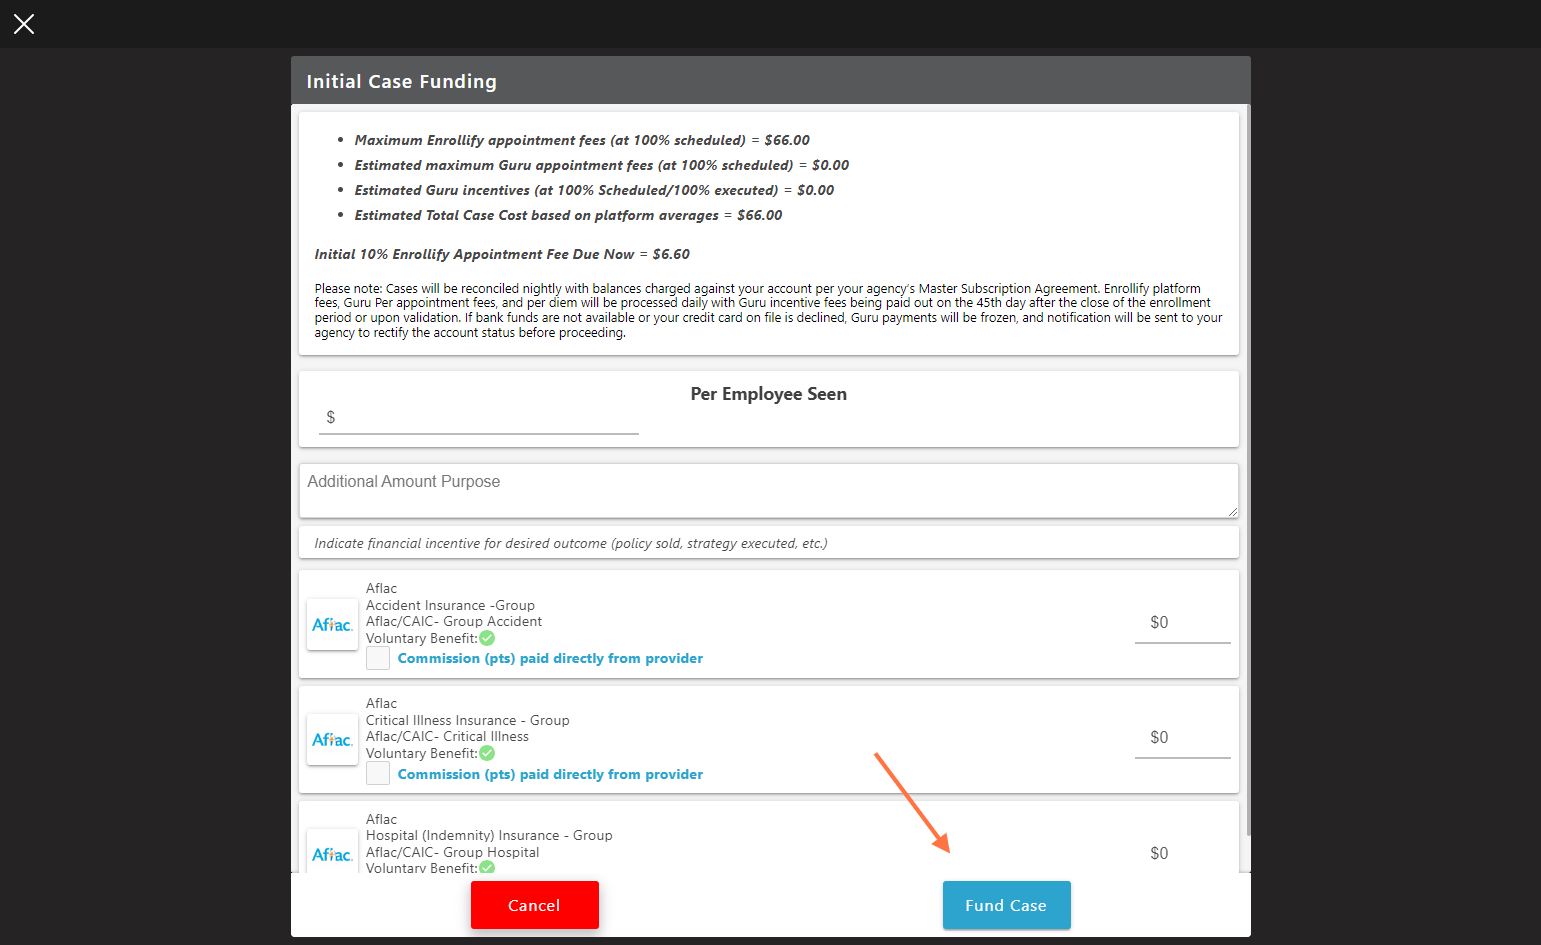This screenshot has width=1541, height=945.
Task: Click the Aflac logo for Hospital Indemnity
Action: [x=332, y=852]
